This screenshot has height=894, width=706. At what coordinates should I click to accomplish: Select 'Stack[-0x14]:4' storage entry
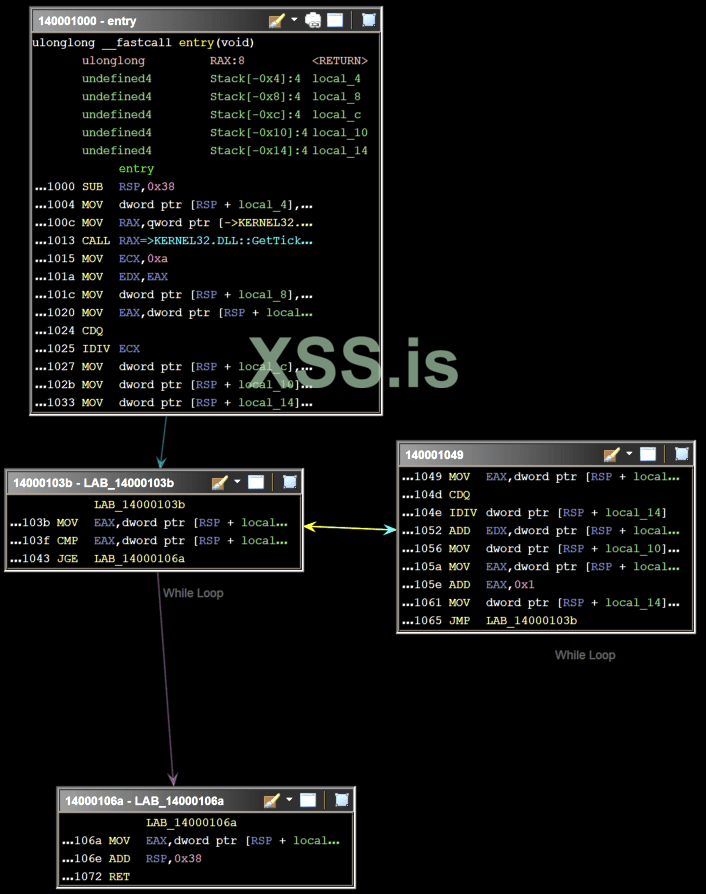(x=259, y=151)
